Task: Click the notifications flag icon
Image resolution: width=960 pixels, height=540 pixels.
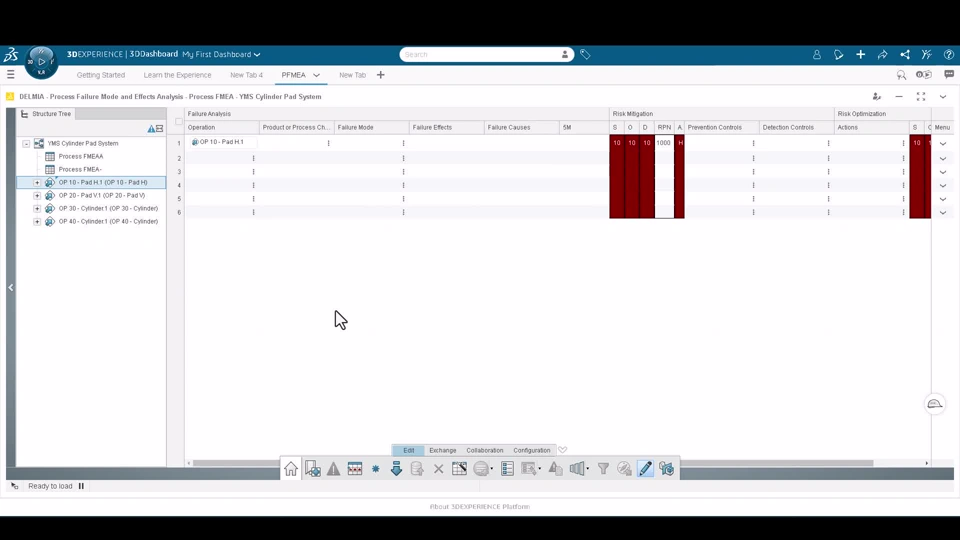Action: (839, 54)
